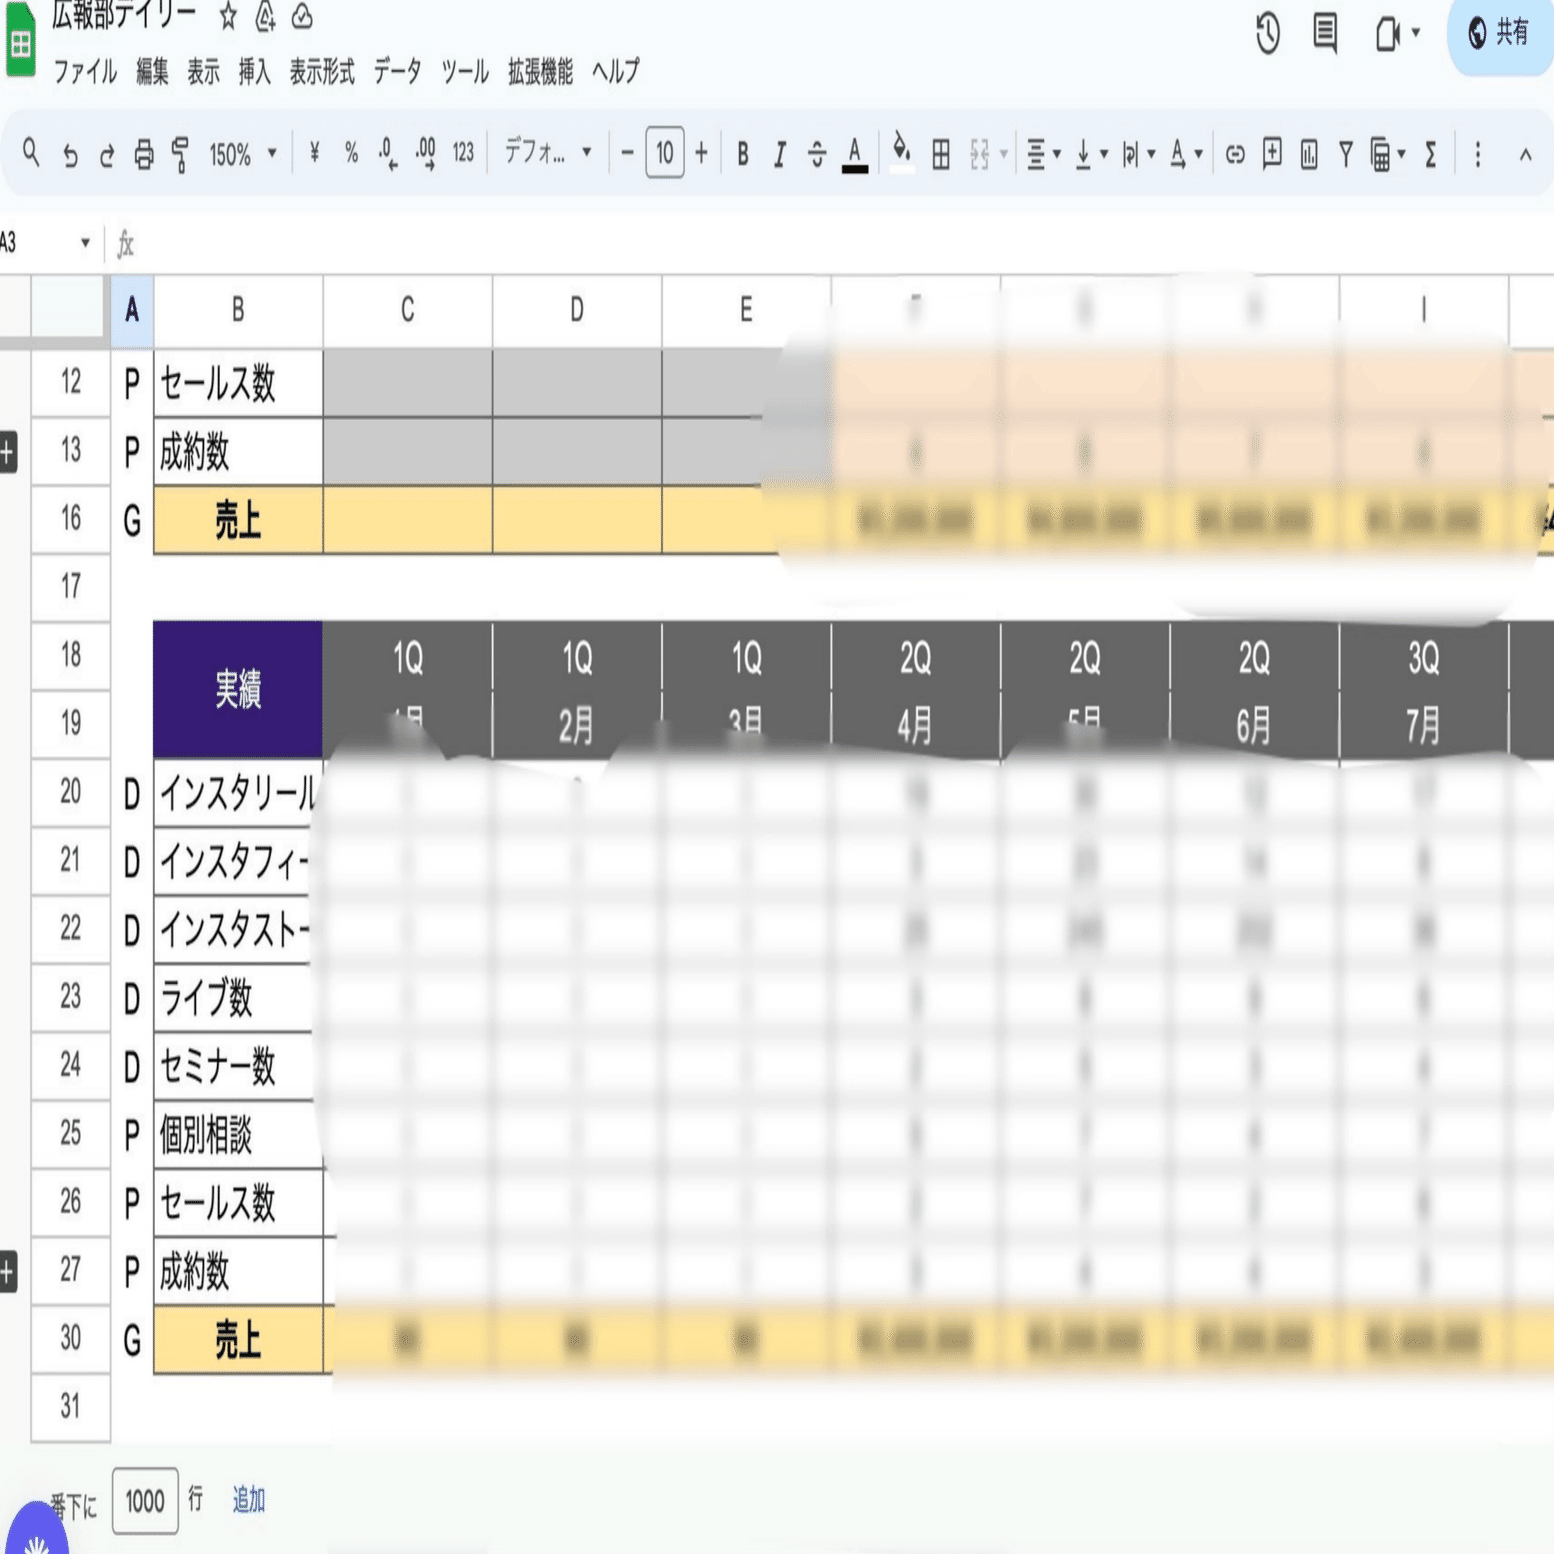The image size is (1554, 1554).
Task: View cloud save status icon
Action: pyautogui.click(x=302, y=15)
